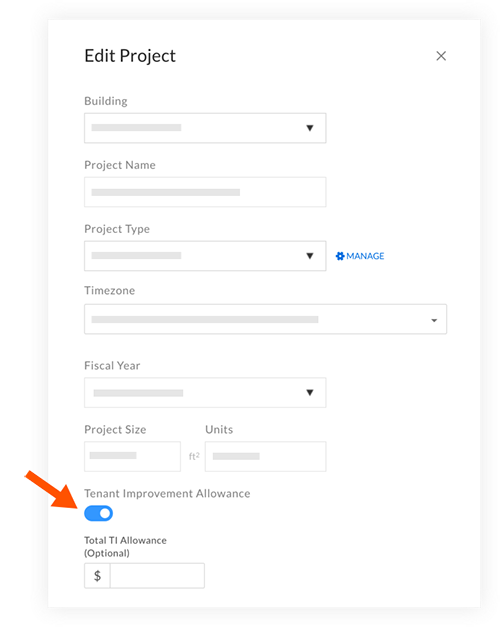Click the Tenant Improvement Allowance label
This screenshot has width=500, height=627.
coord(167,493)
